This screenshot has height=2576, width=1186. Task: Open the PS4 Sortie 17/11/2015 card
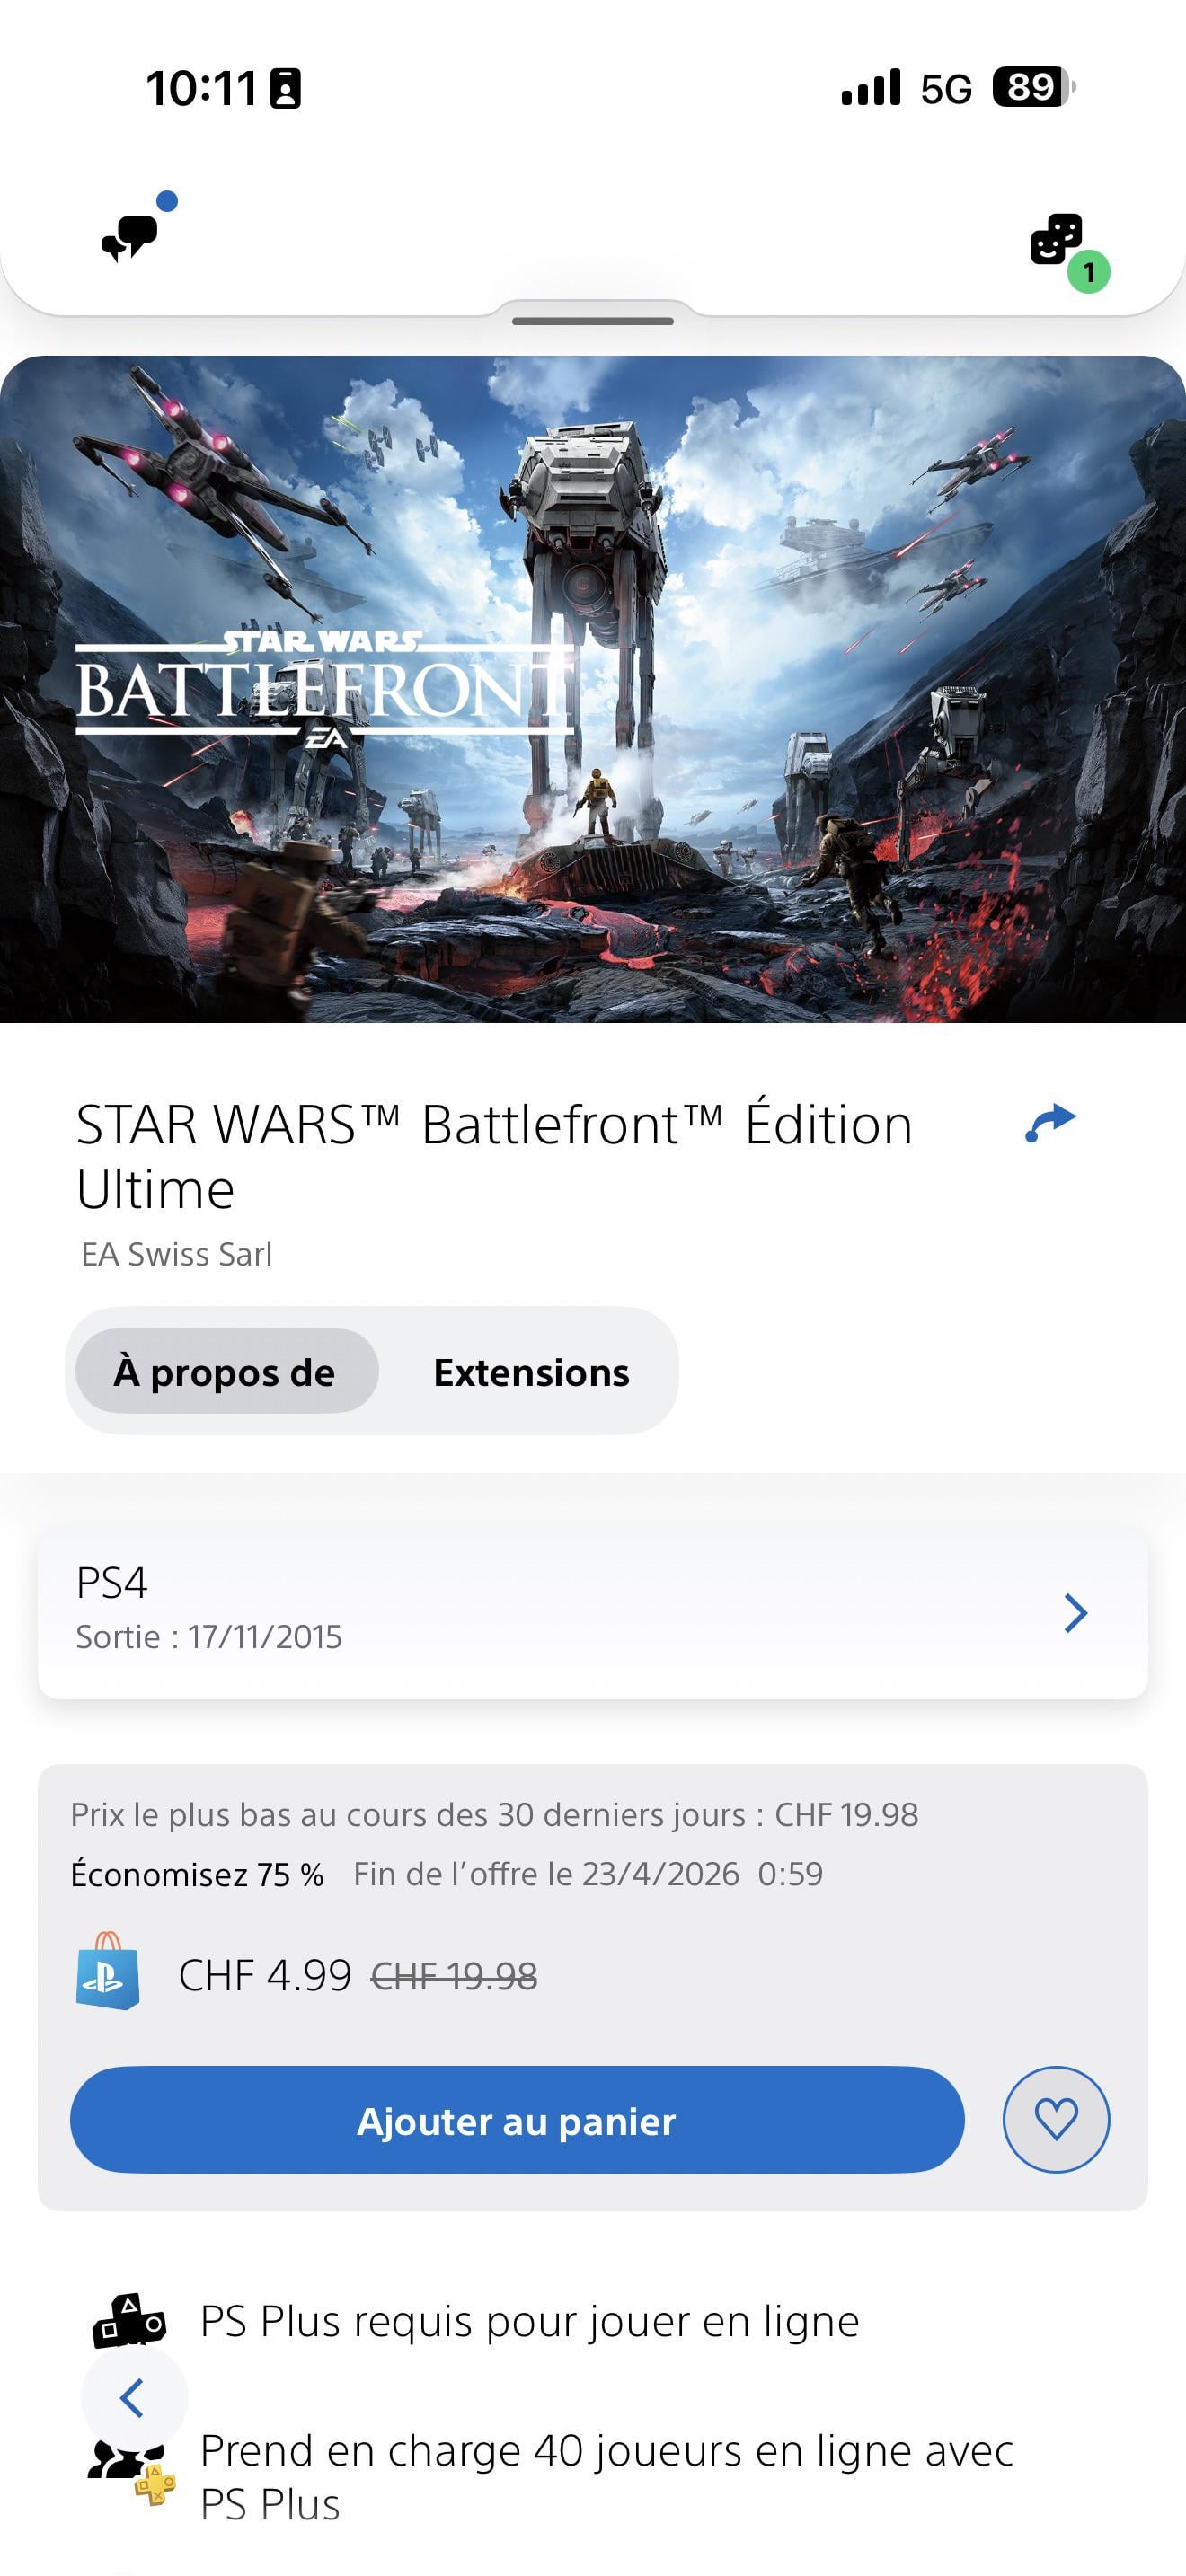click(x=593, y=1611)
